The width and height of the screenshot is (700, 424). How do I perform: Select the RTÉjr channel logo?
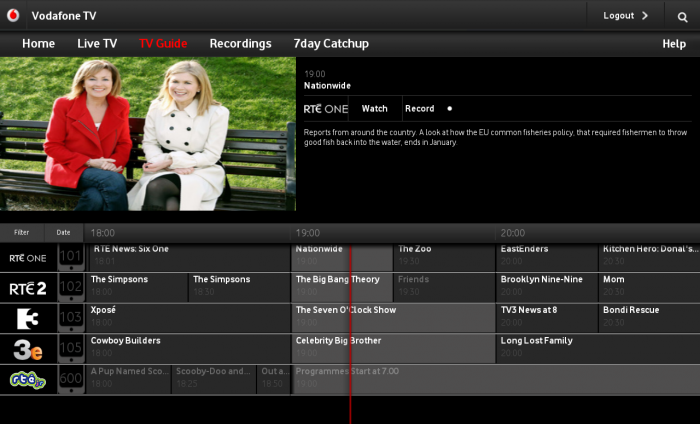coord(28,380)
